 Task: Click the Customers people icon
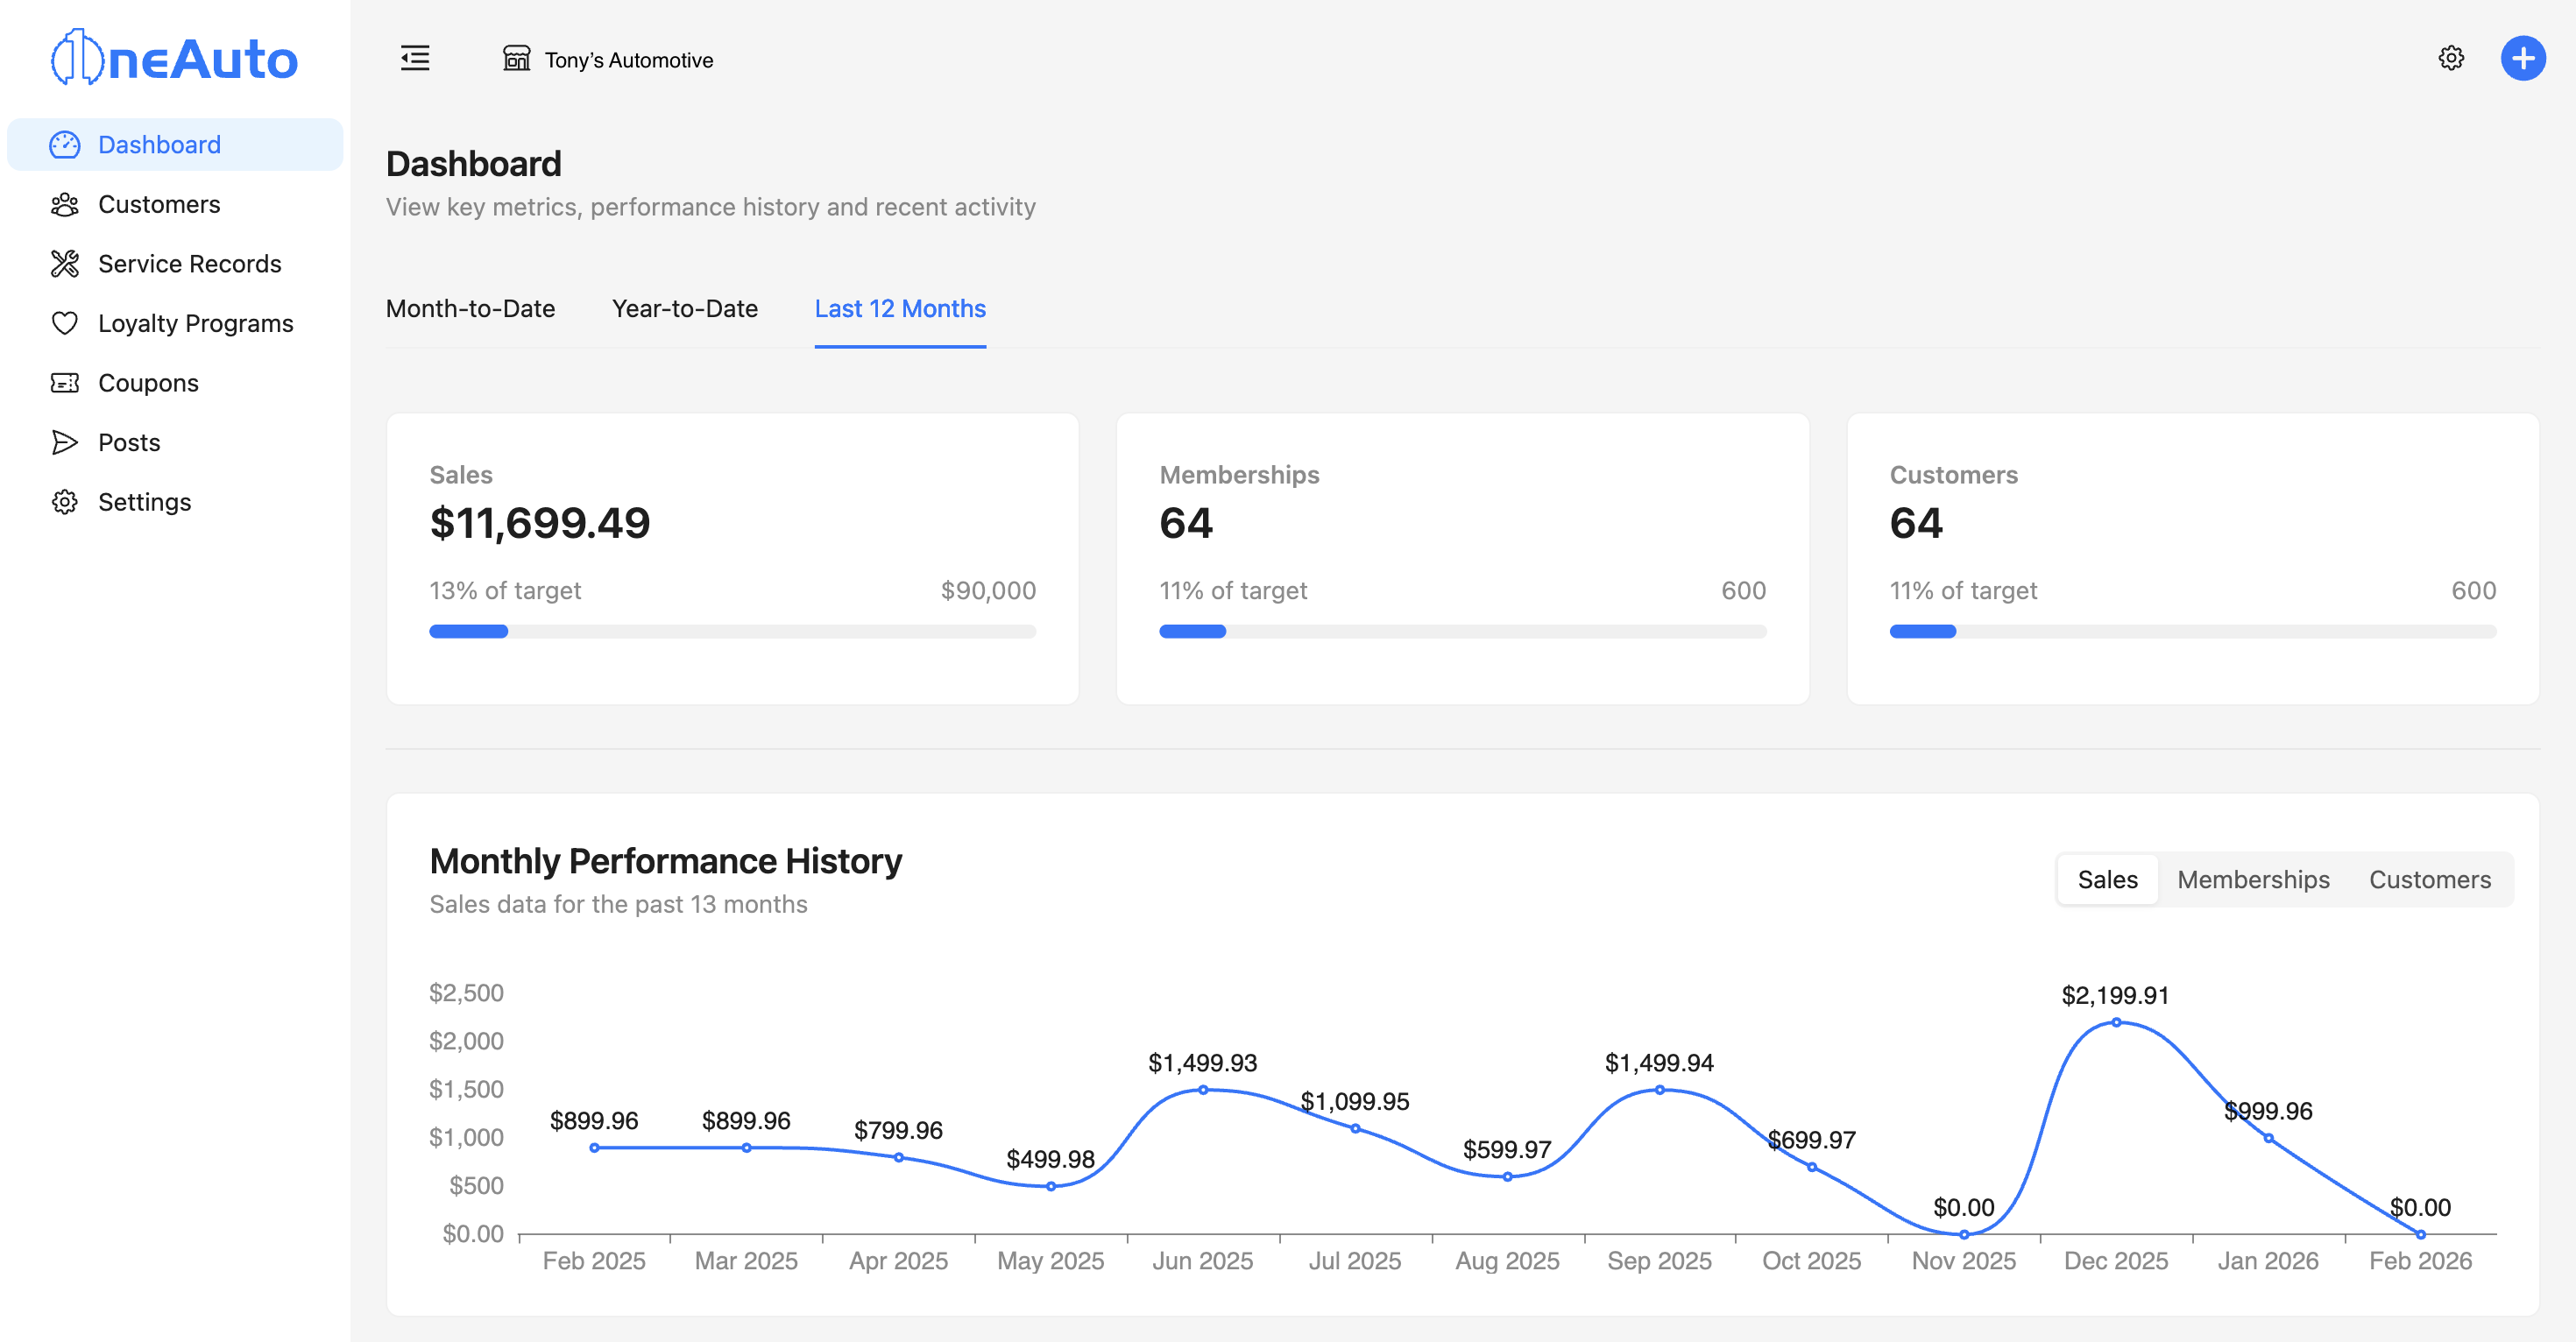[x=64, y=205]
